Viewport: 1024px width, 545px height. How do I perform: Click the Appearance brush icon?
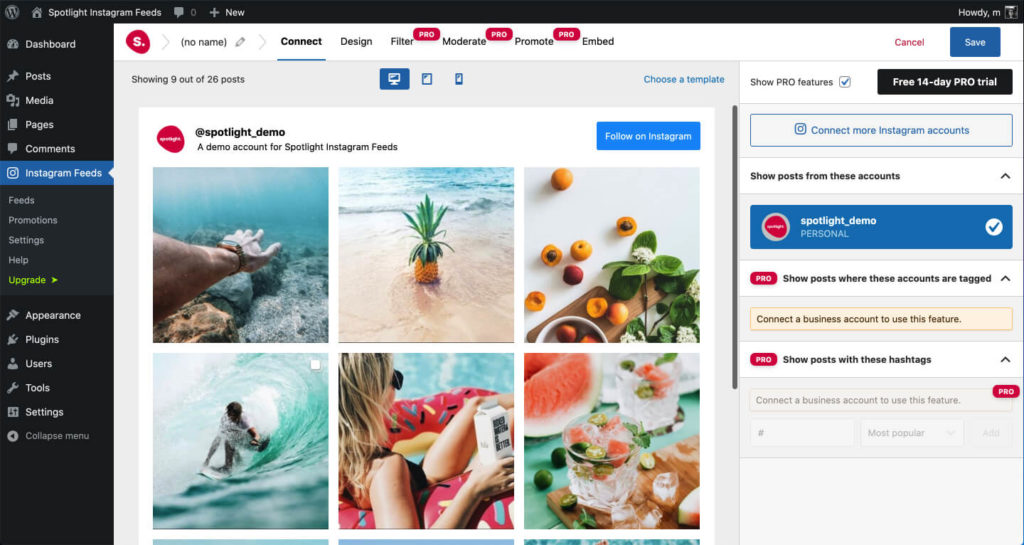click(12, 315)
